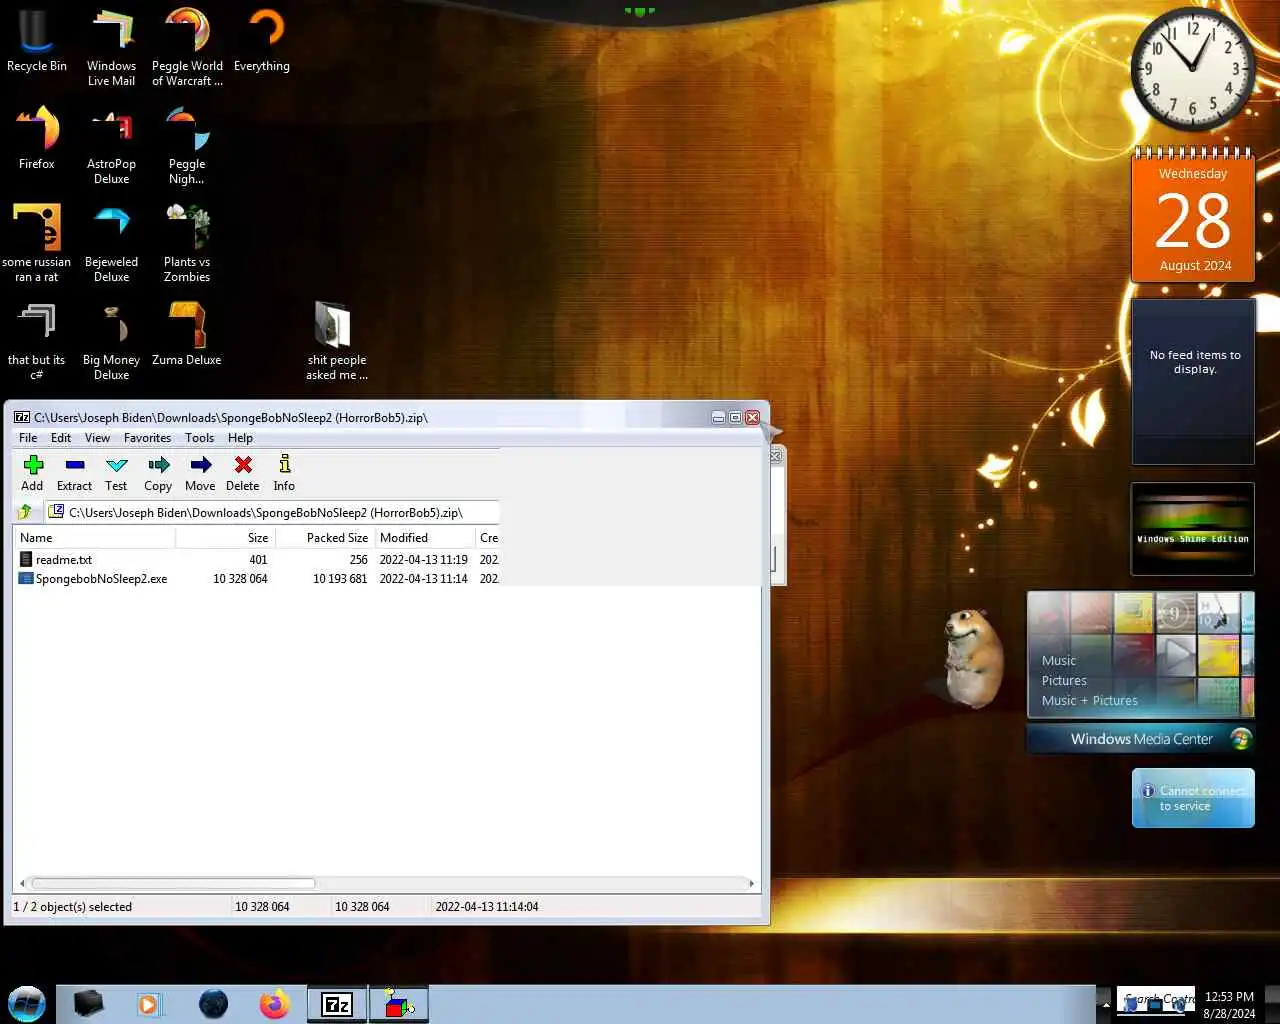Viewport: 1280px width, 1024px height.
Task: Open Recycle Bin desktop icon
Action: coord(37,41)
